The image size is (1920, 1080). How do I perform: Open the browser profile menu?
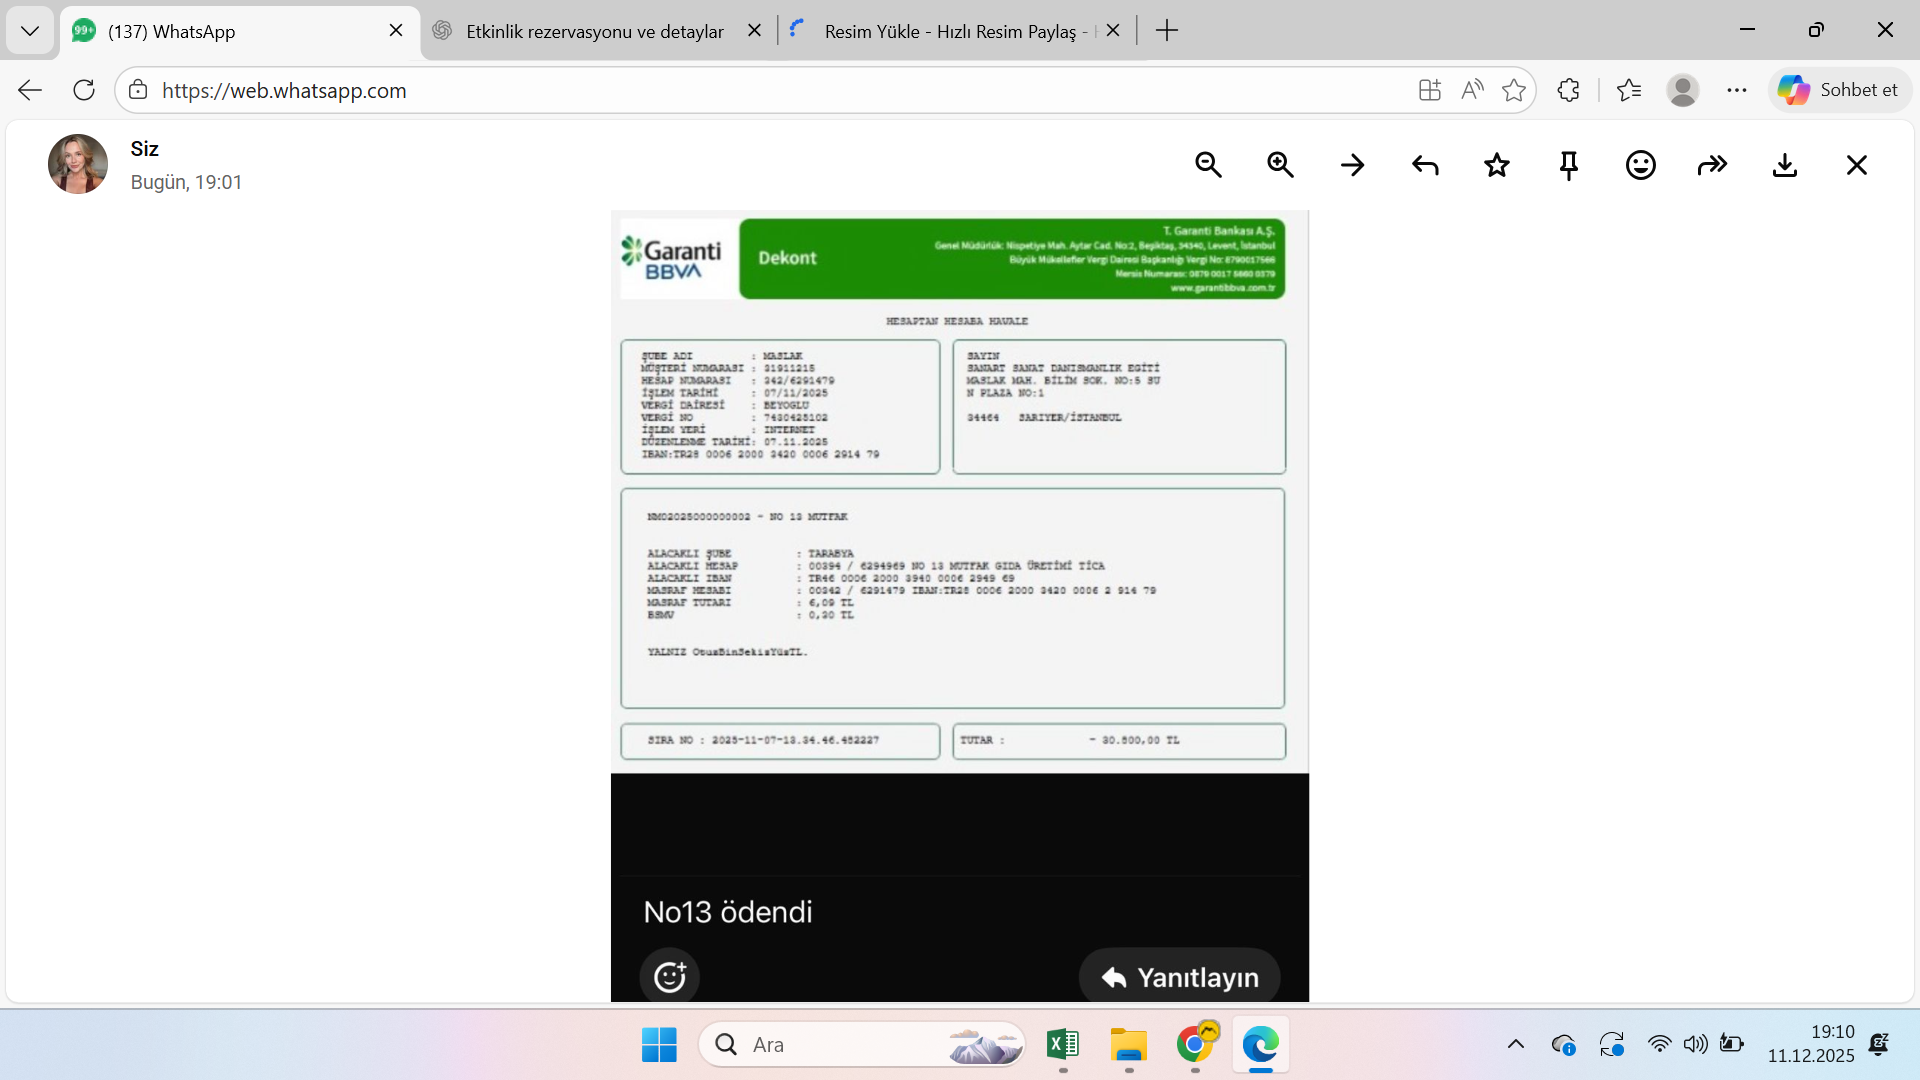pyautogui.click(x=1683, y=90)
